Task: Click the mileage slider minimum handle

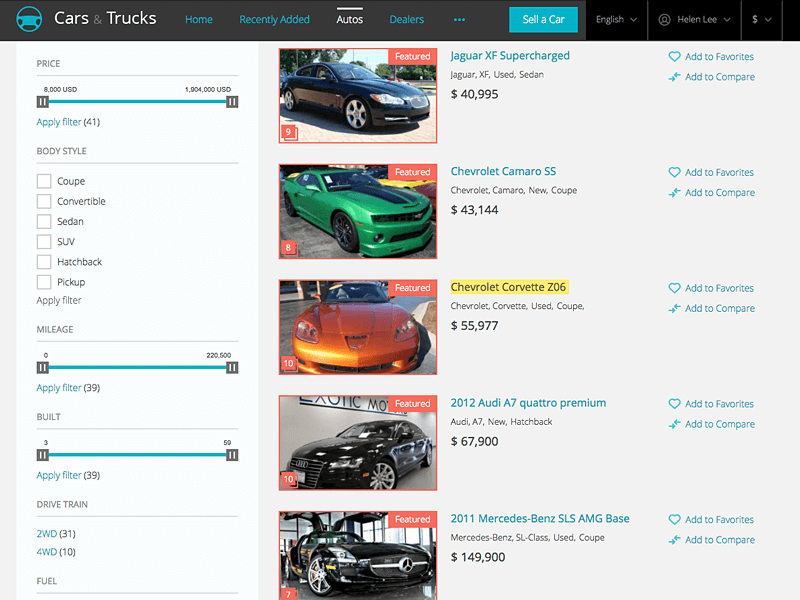Action: click(x=43, y=368)
